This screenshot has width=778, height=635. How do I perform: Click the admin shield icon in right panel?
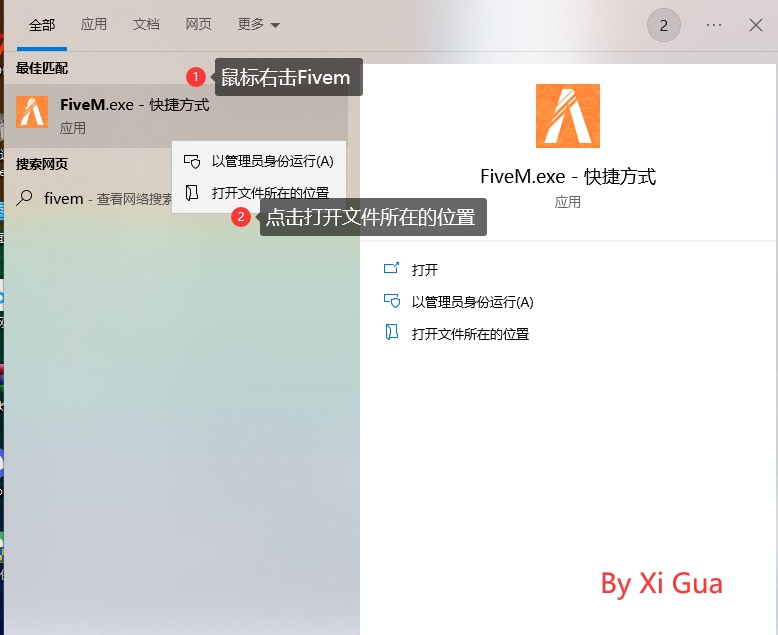pyautogui.click(x=392, y=302)
